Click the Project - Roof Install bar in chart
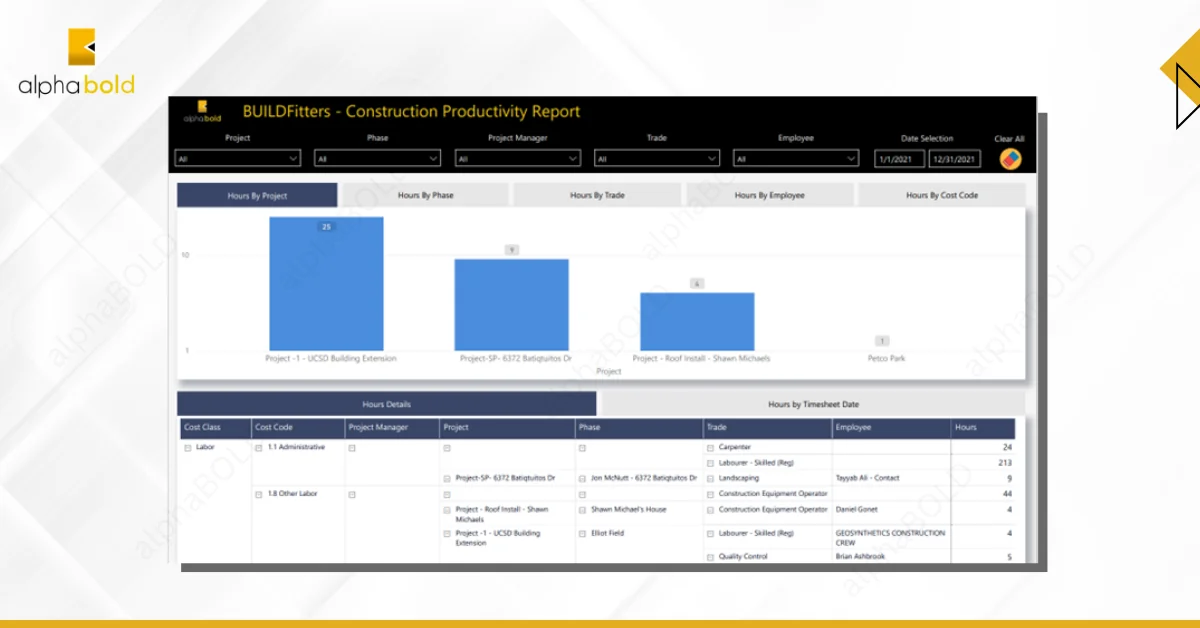The height and width of the screenshot is (628, 1200). 697,321
